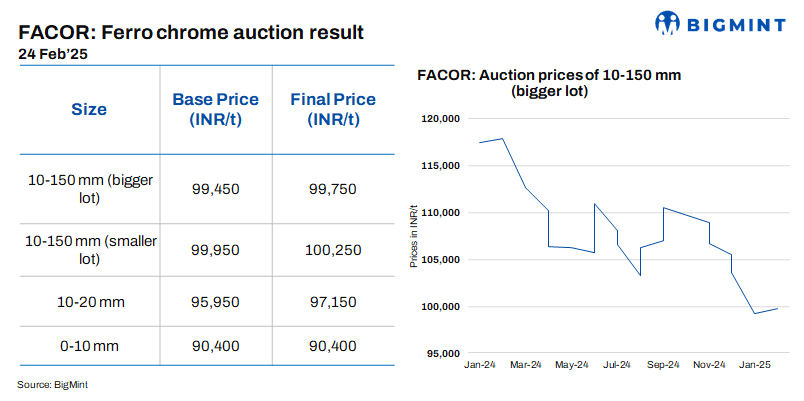Select the Base Price column header

click(215, 110)
